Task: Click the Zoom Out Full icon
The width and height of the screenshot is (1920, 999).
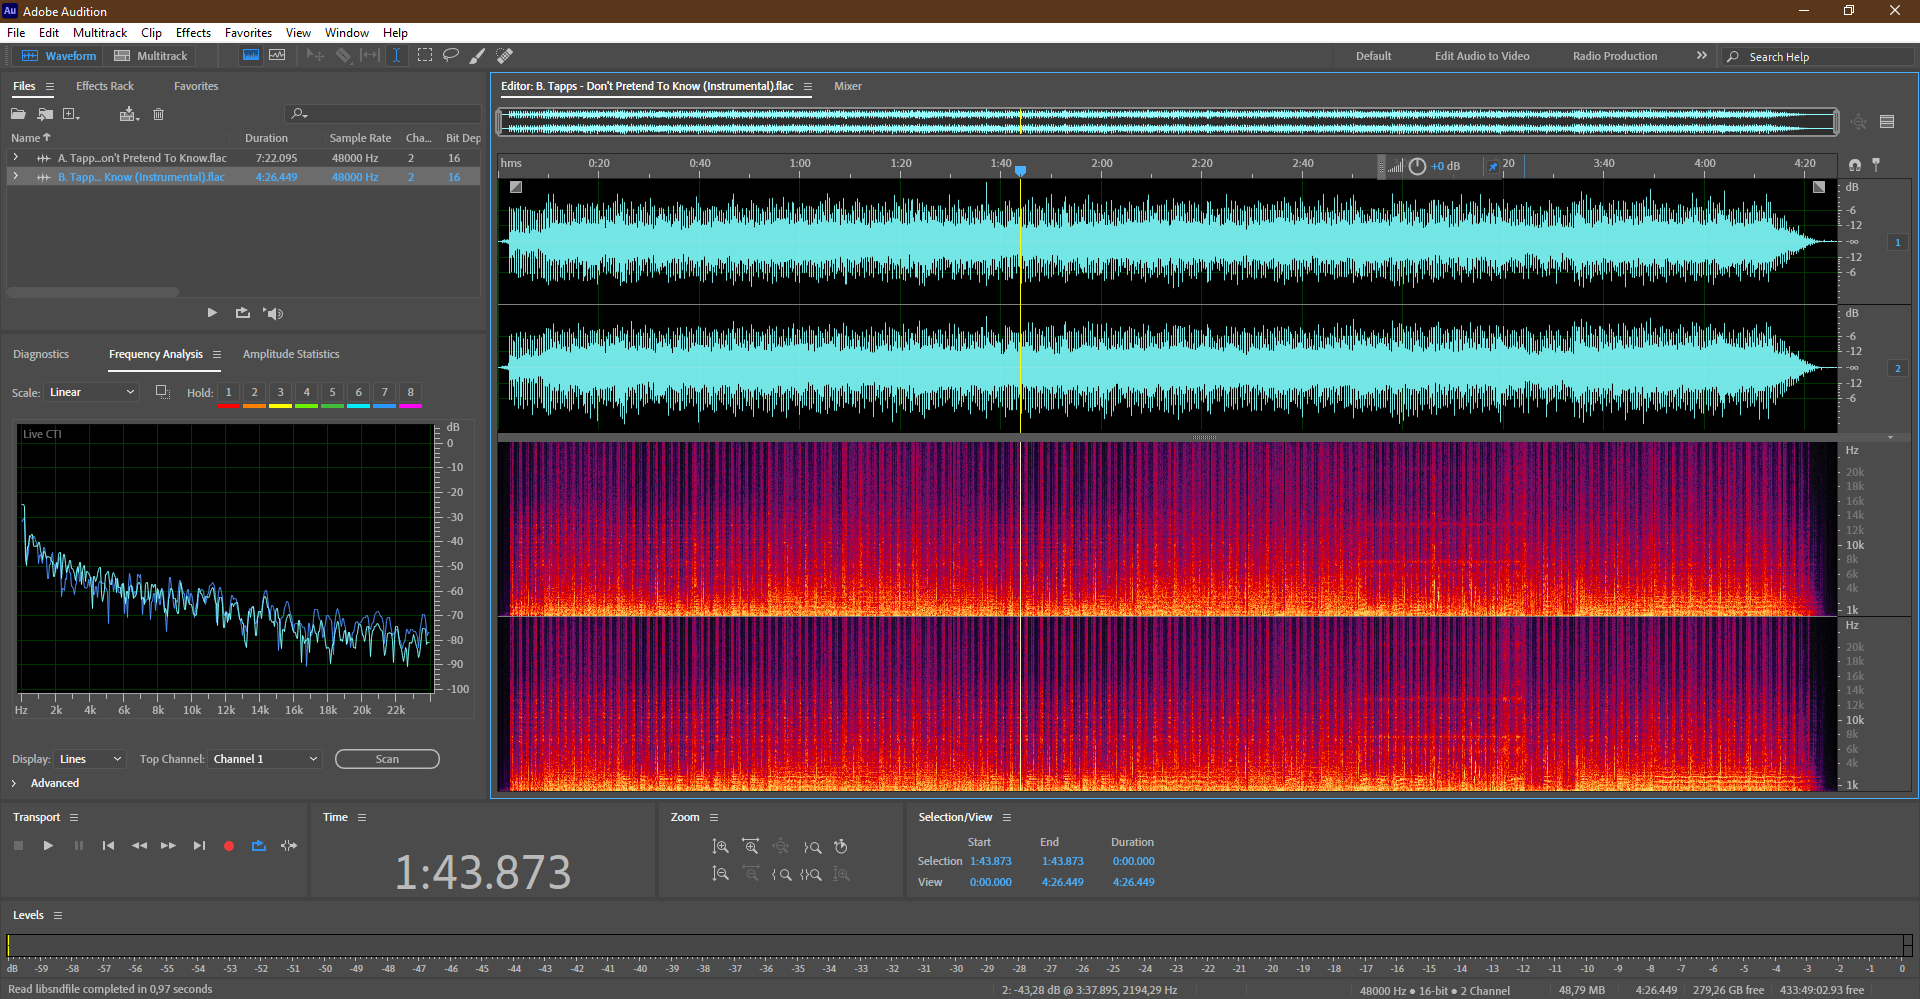Action: [x=781, y=846]
